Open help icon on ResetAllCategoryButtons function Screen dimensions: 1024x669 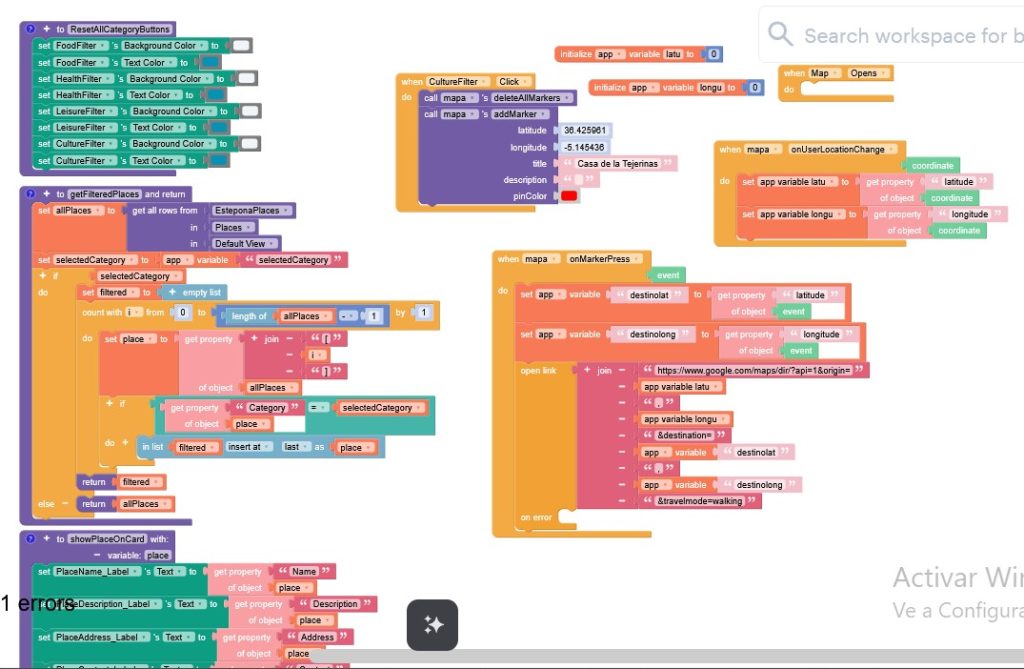pyautogui.click(x=30, y=29)
